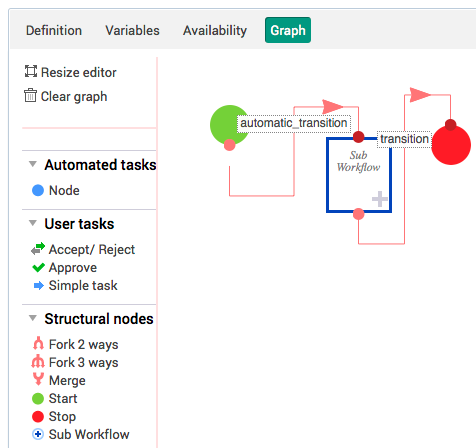This screenshot has width=476, height=448.
Task: Click the Clear graph trash icon
Action: coord(30,95)
